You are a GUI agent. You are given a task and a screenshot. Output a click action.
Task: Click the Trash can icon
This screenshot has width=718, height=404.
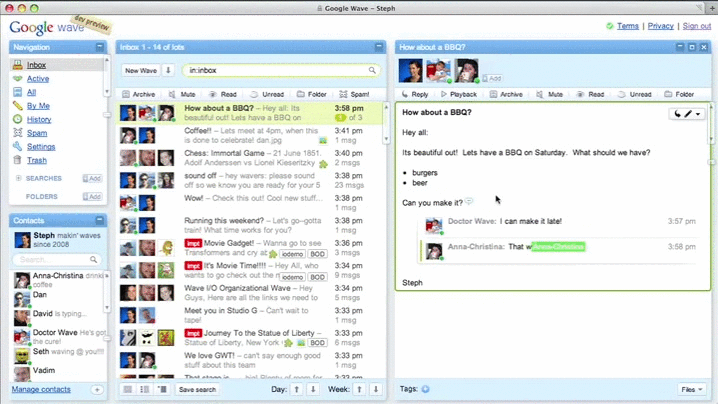(x=17, y=160)
